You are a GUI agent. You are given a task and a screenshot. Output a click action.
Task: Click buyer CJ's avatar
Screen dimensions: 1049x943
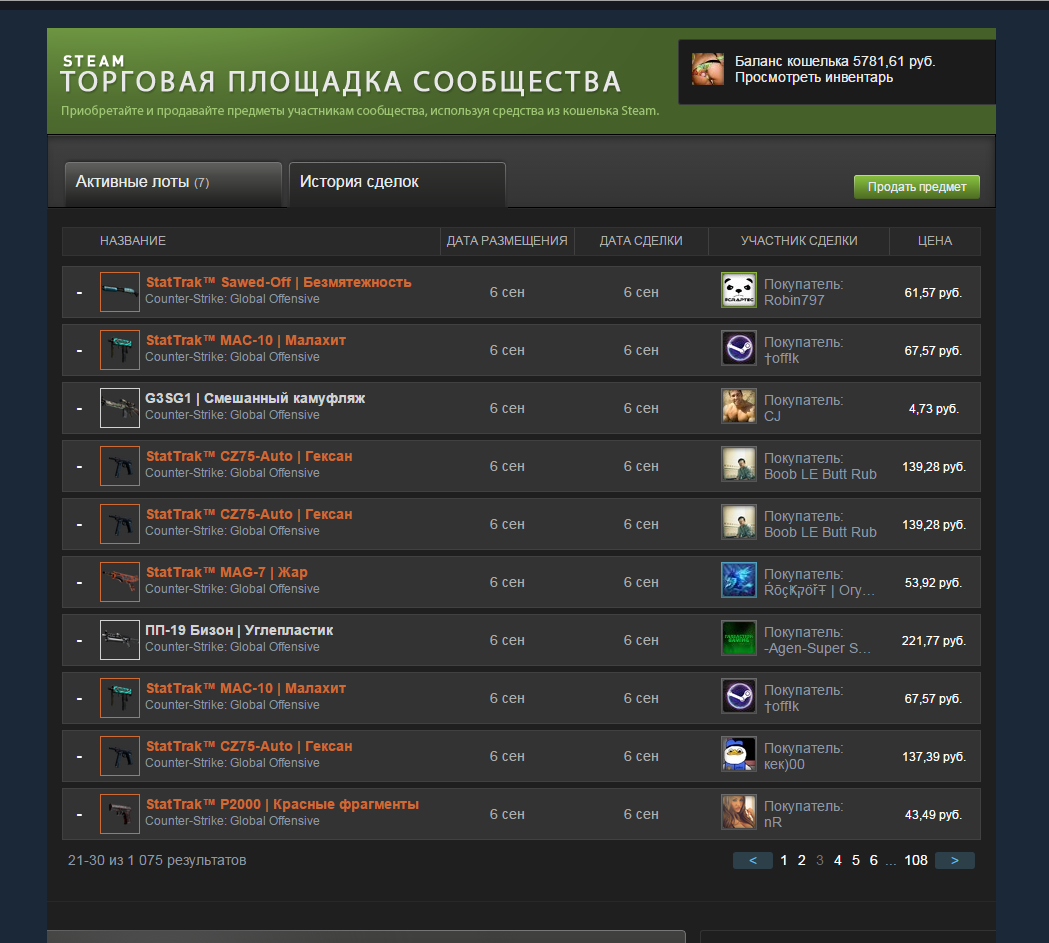pyautogui.click(x=739, y=406)
